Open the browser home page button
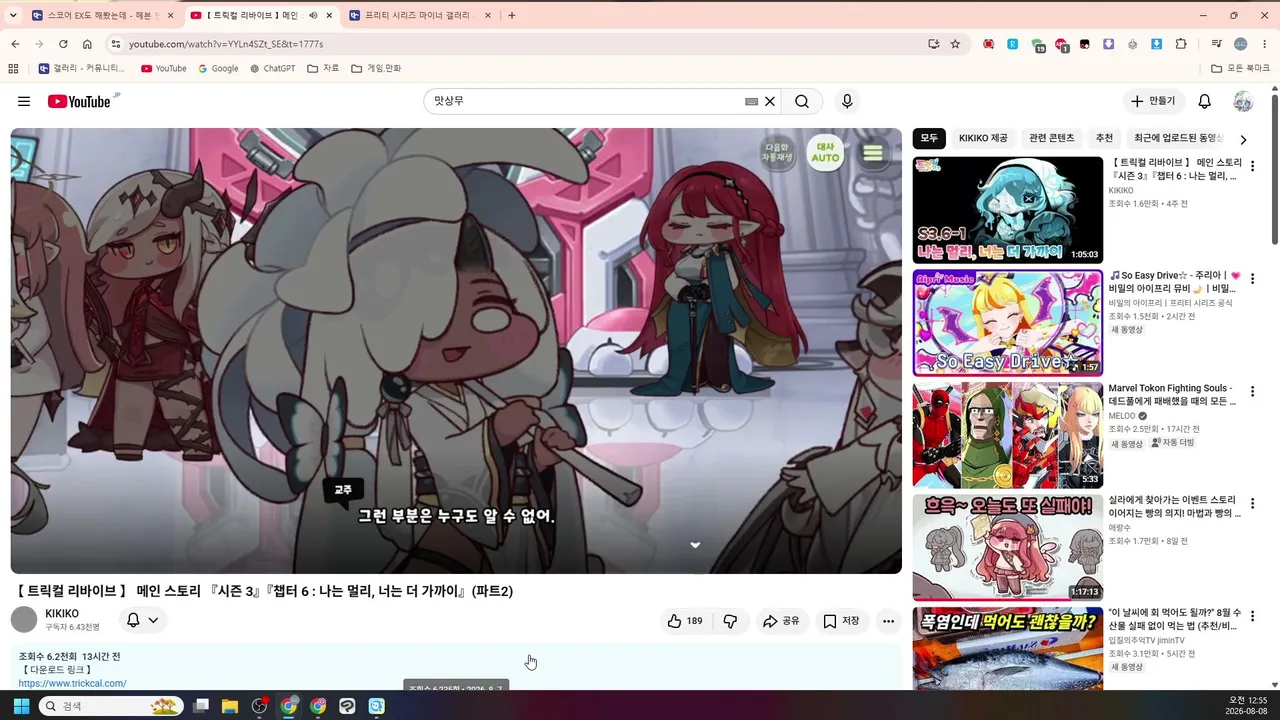Image resolution: width=1280 pixels, height=720 pixels. click(87, 44)
